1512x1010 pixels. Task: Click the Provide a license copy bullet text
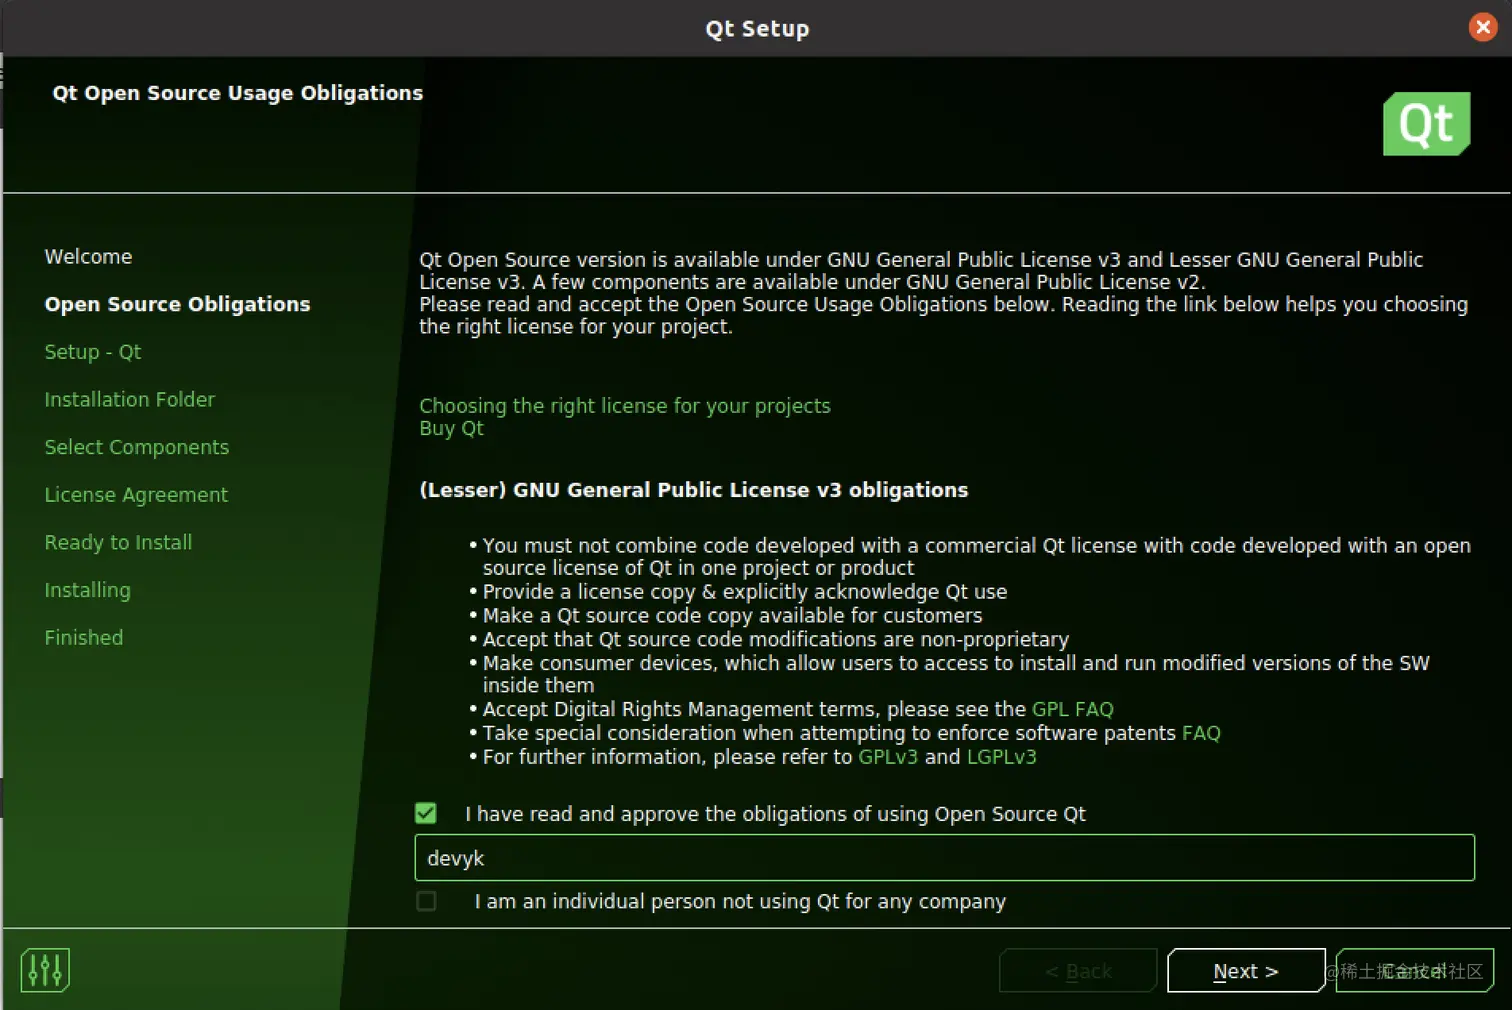(745, 592)
